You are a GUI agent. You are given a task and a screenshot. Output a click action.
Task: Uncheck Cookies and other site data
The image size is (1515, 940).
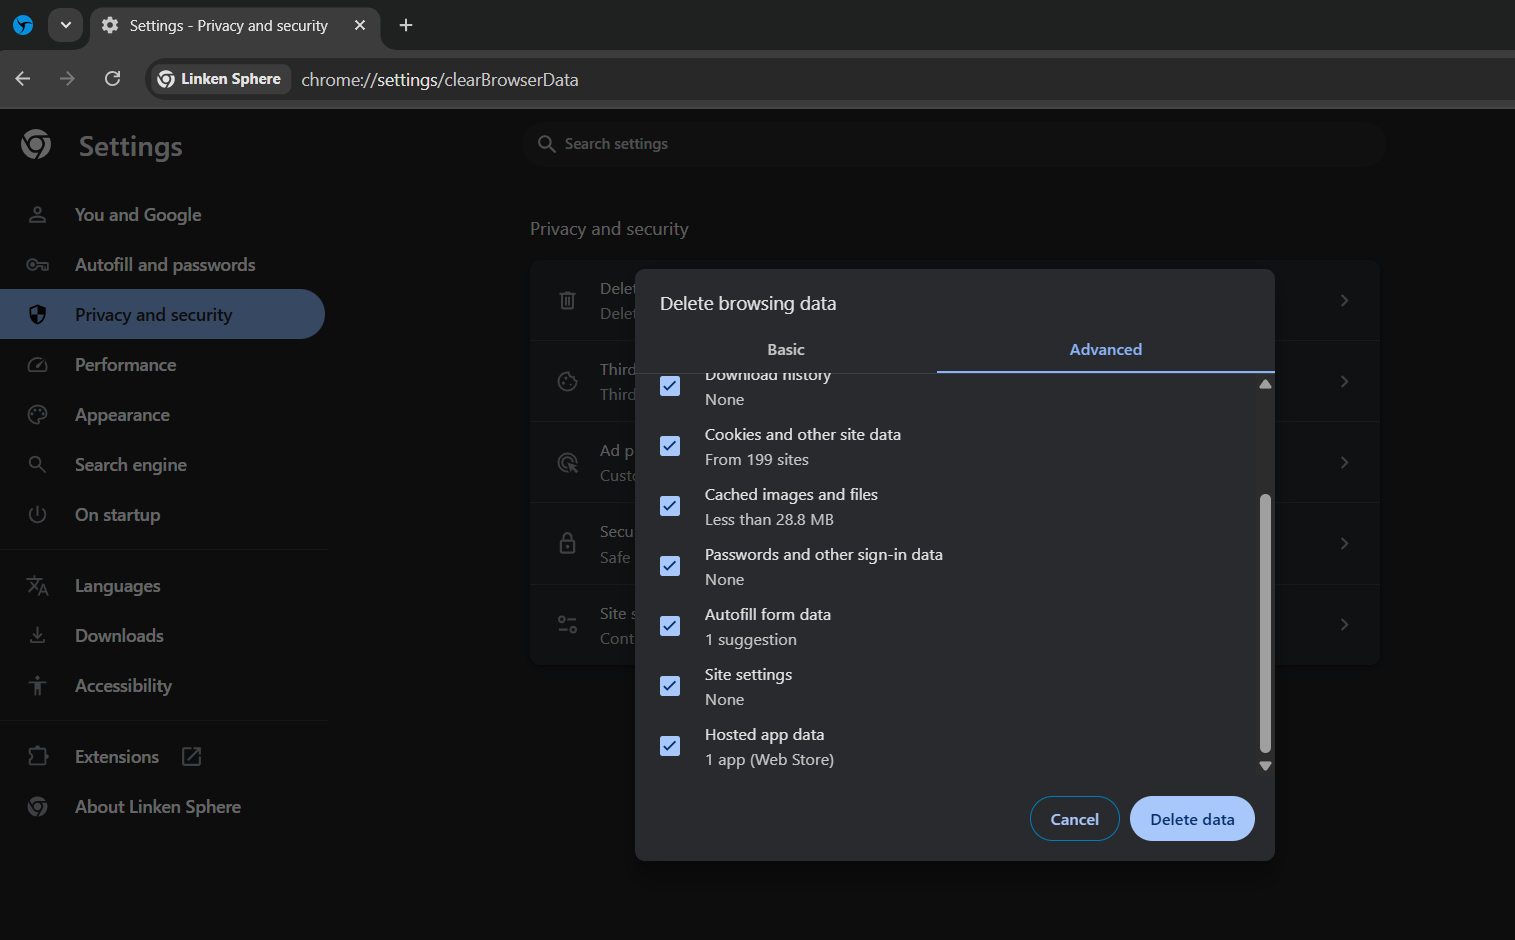pos(670,446)
